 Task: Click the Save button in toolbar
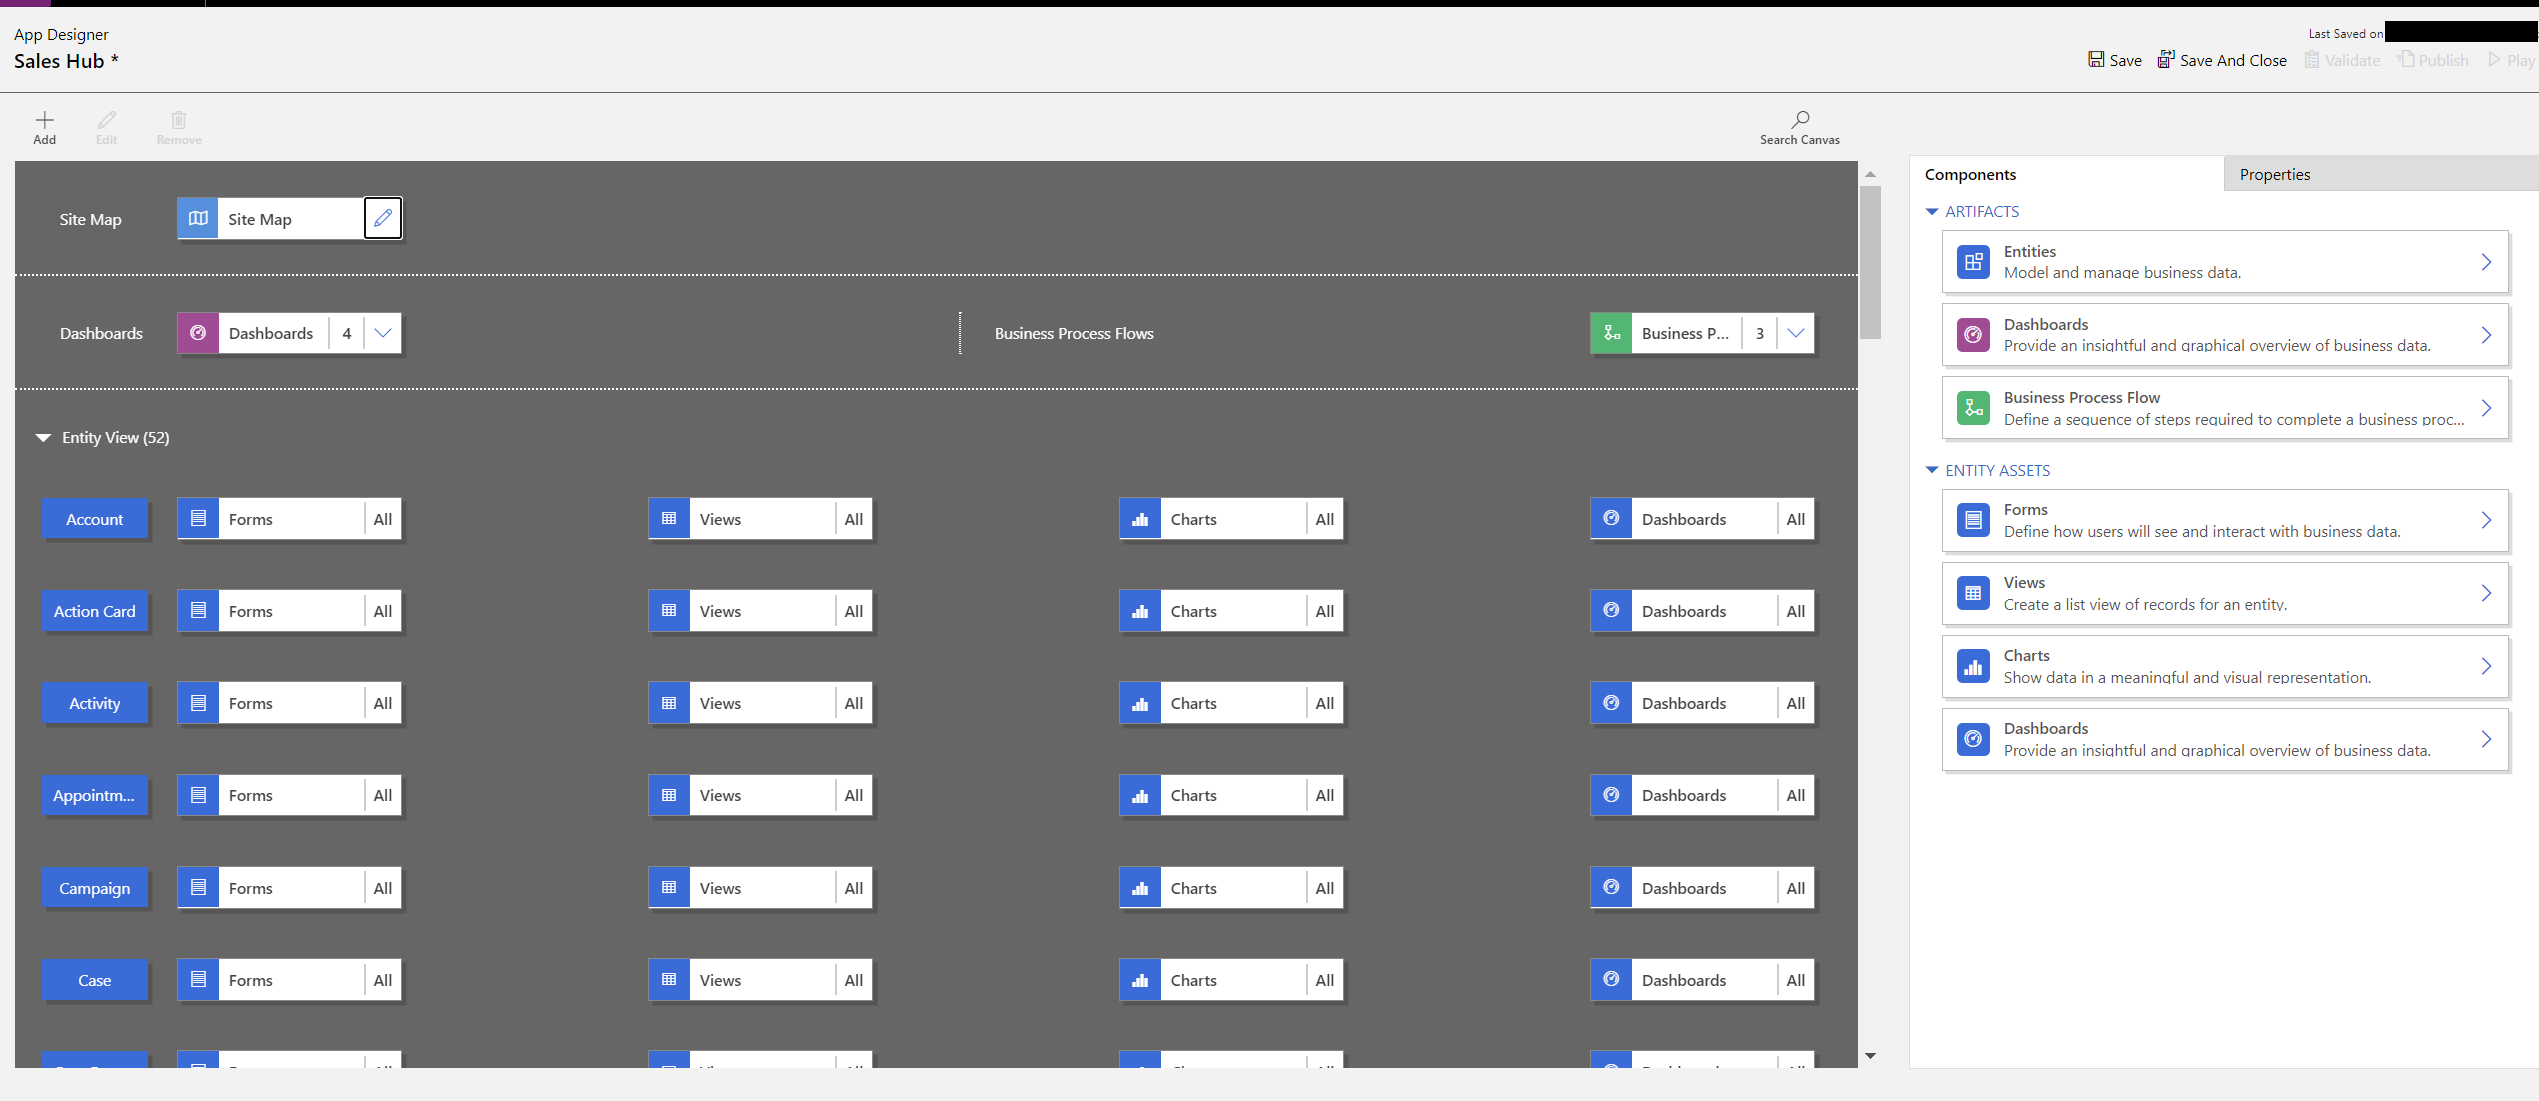click(2113, 62)
